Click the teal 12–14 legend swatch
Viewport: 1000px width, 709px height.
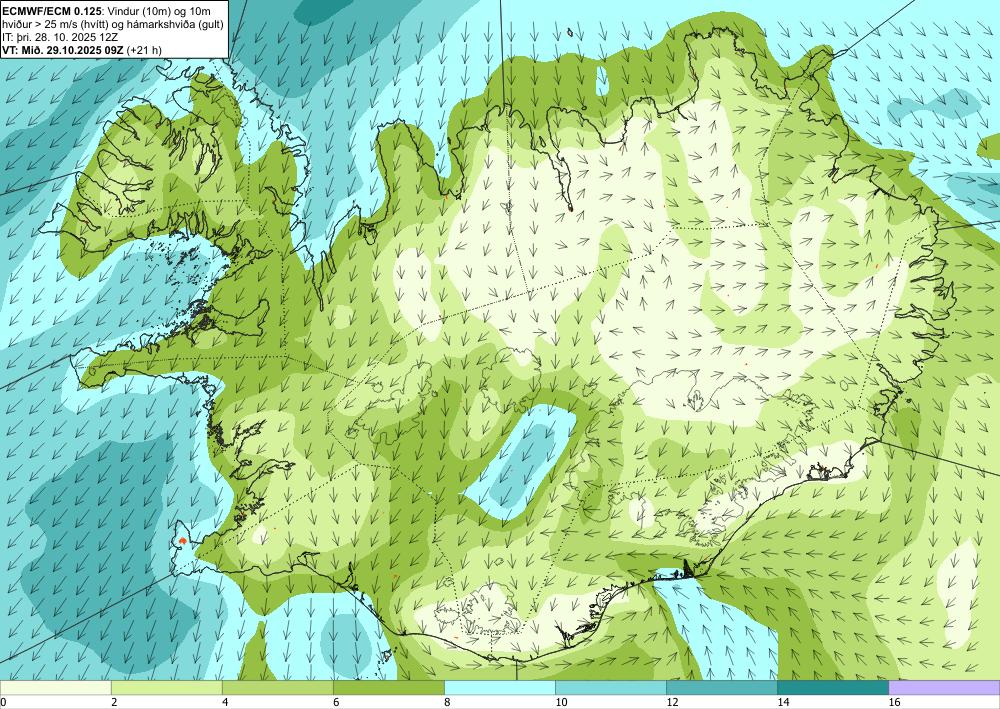(721, 687)
